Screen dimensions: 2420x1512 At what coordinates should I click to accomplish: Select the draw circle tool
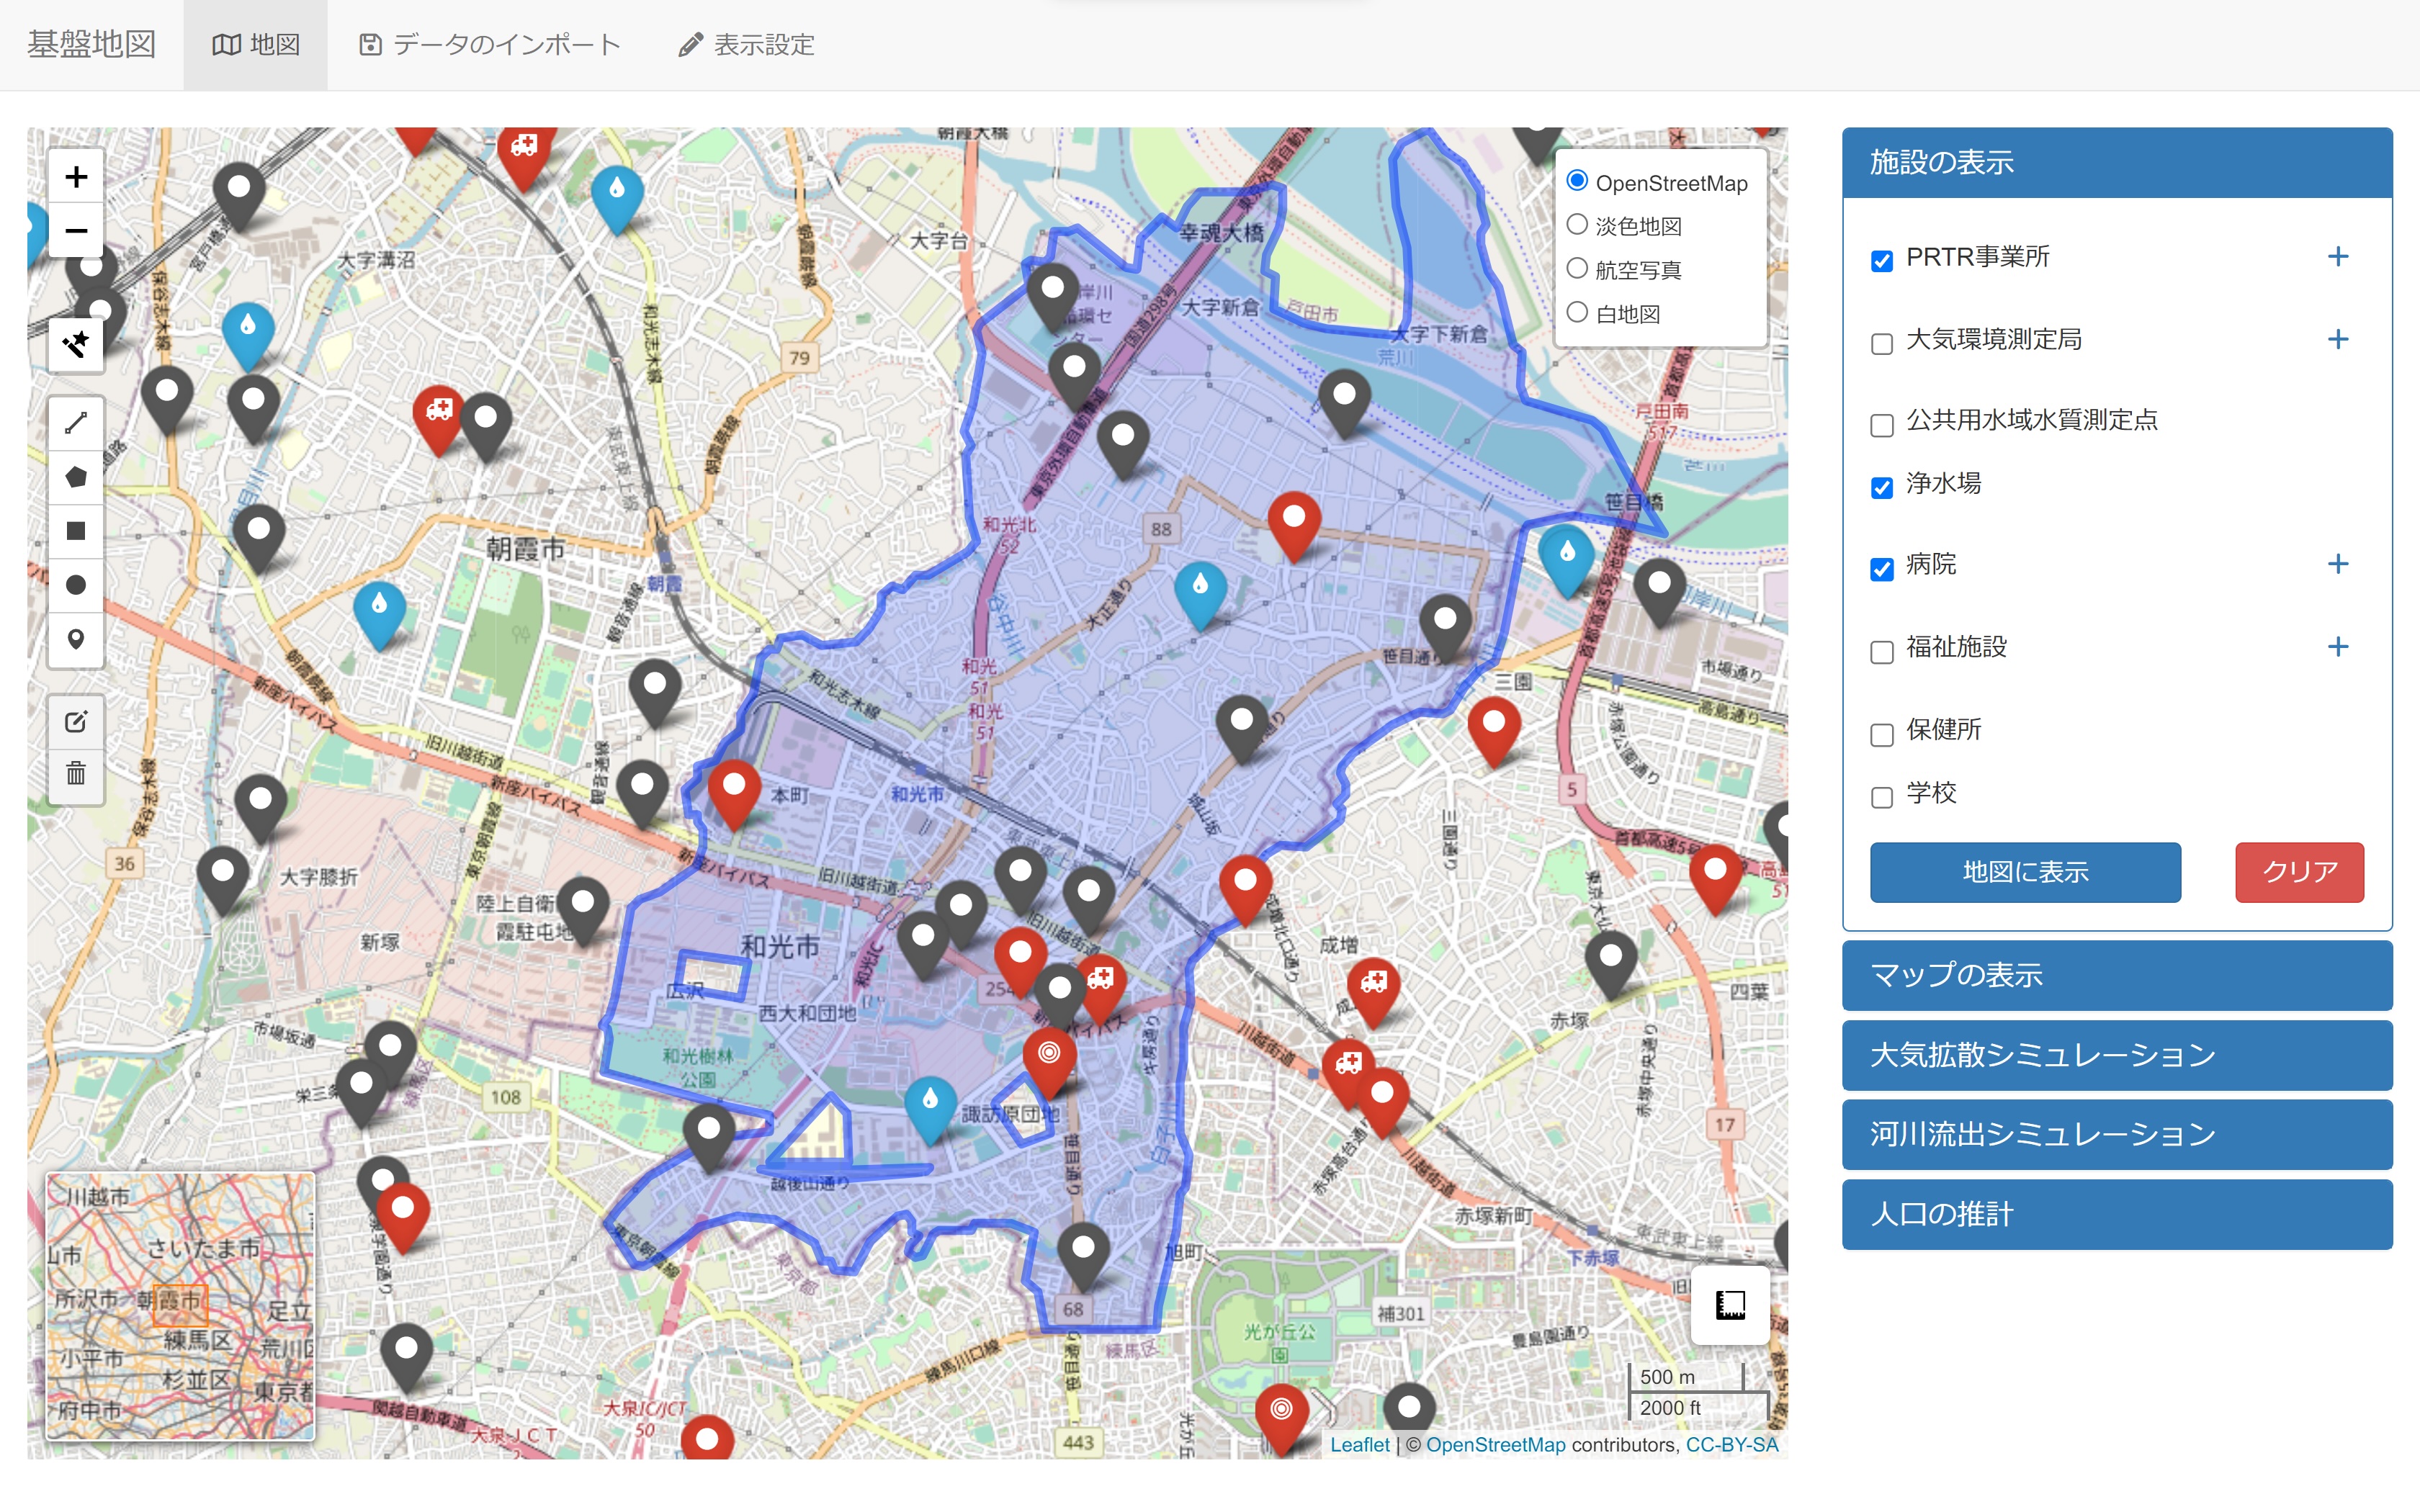coord(76,585)
